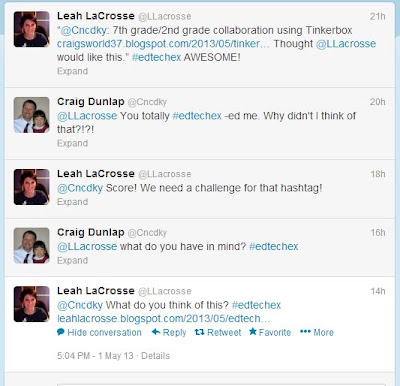This screenshot has height=386, width=400.
Task: Click the 5:04 PM - 1 May 13 timestamp
Action: pos(95,356)
